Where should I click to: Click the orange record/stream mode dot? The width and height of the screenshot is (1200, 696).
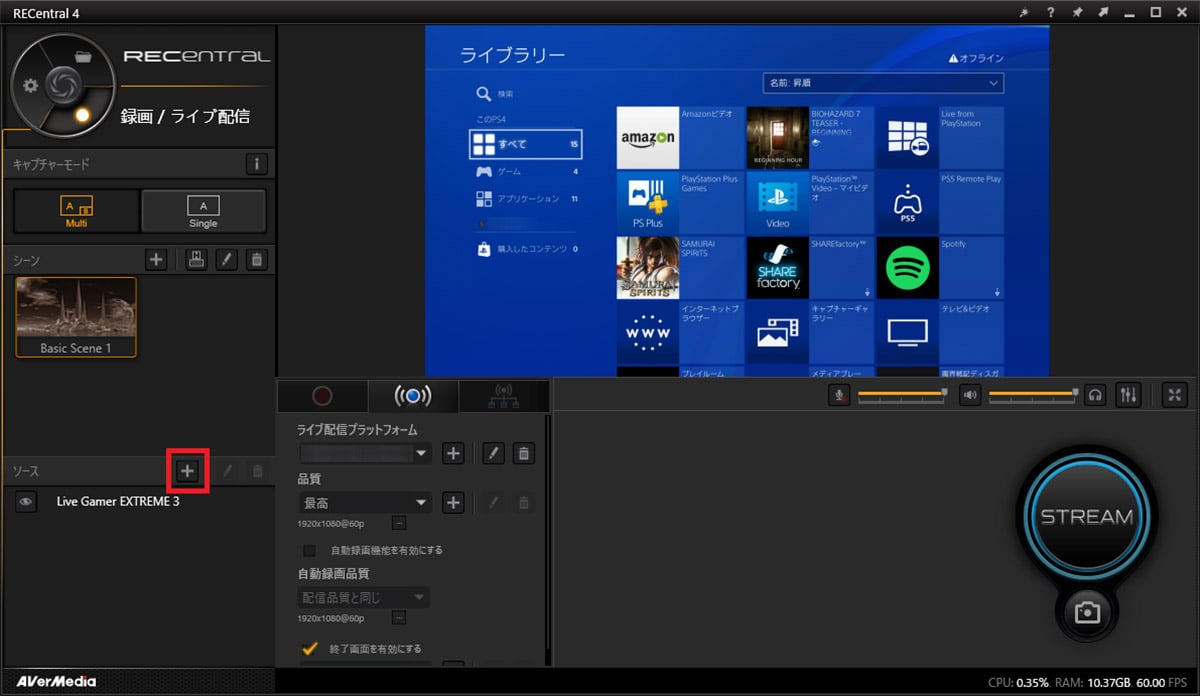(83, 115)
